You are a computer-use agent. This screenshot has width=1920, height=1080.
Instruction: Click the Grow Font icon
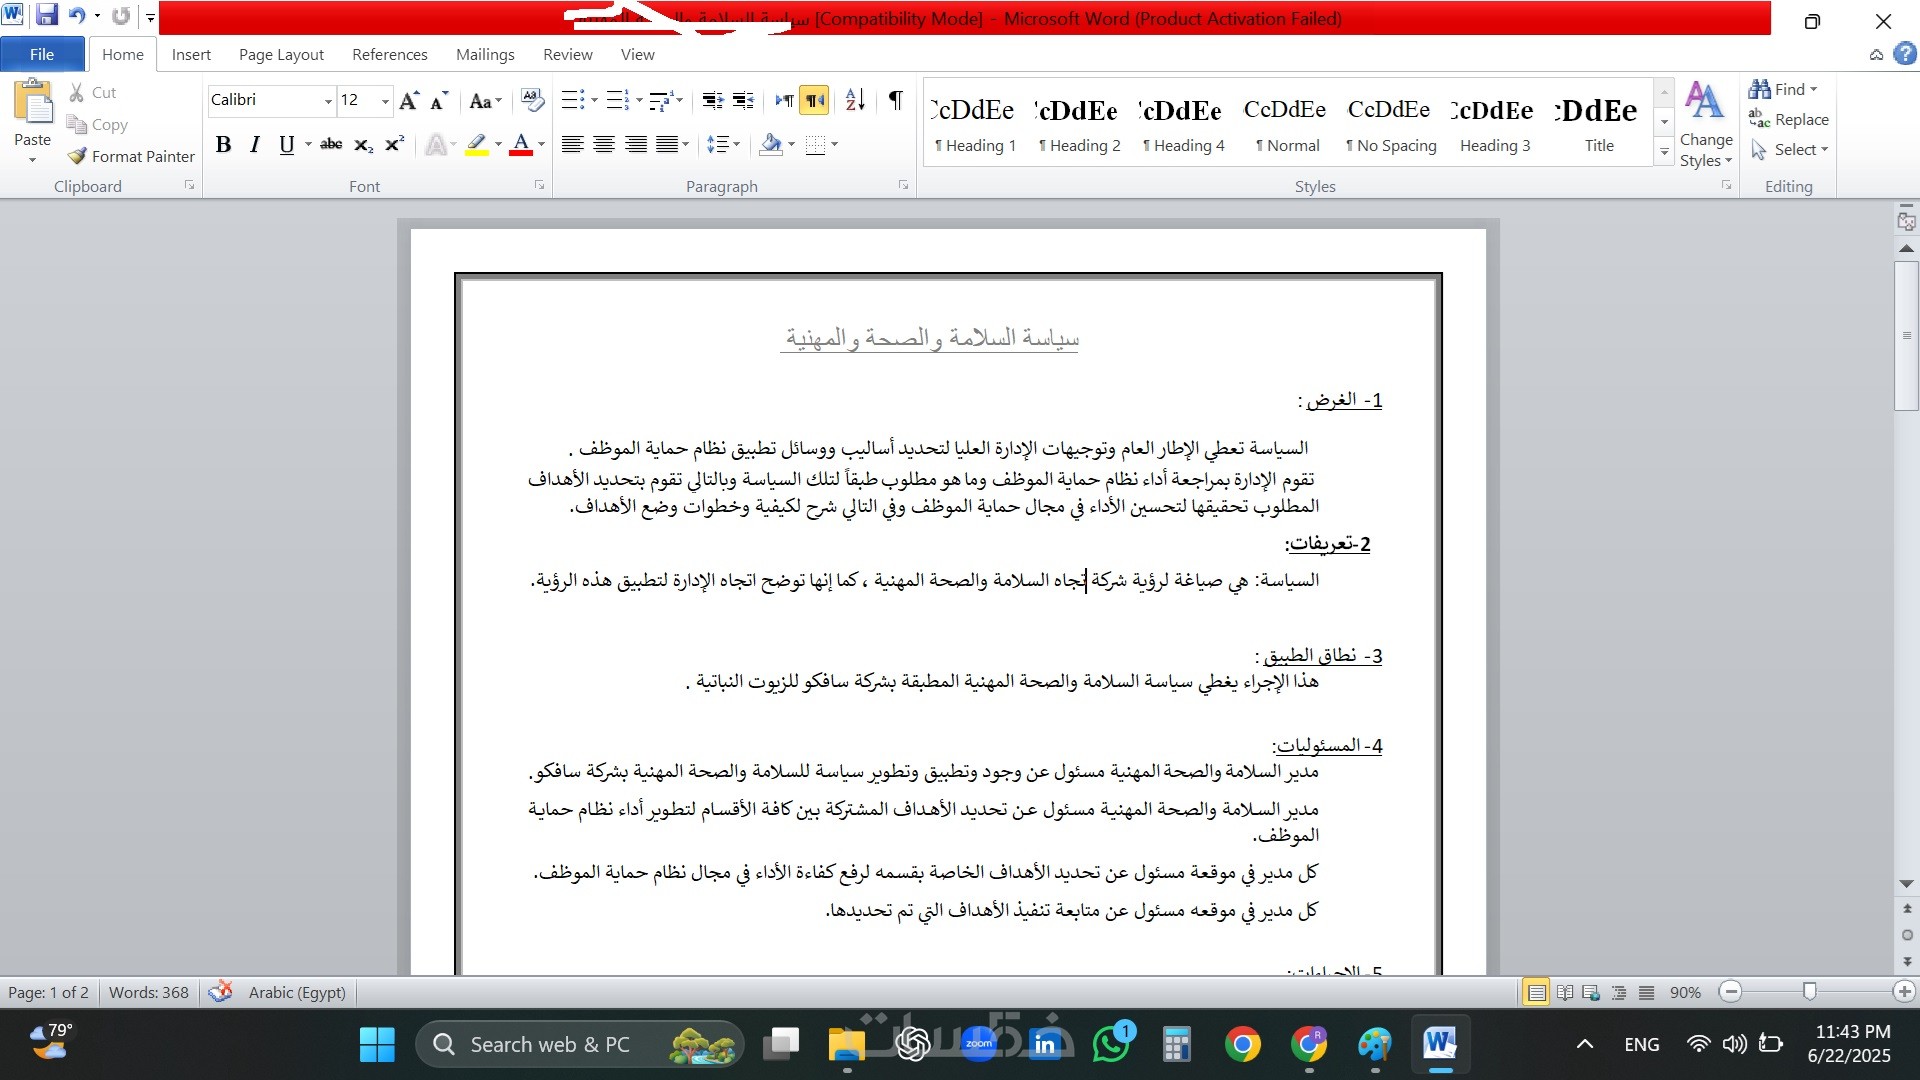pos(408,100)
